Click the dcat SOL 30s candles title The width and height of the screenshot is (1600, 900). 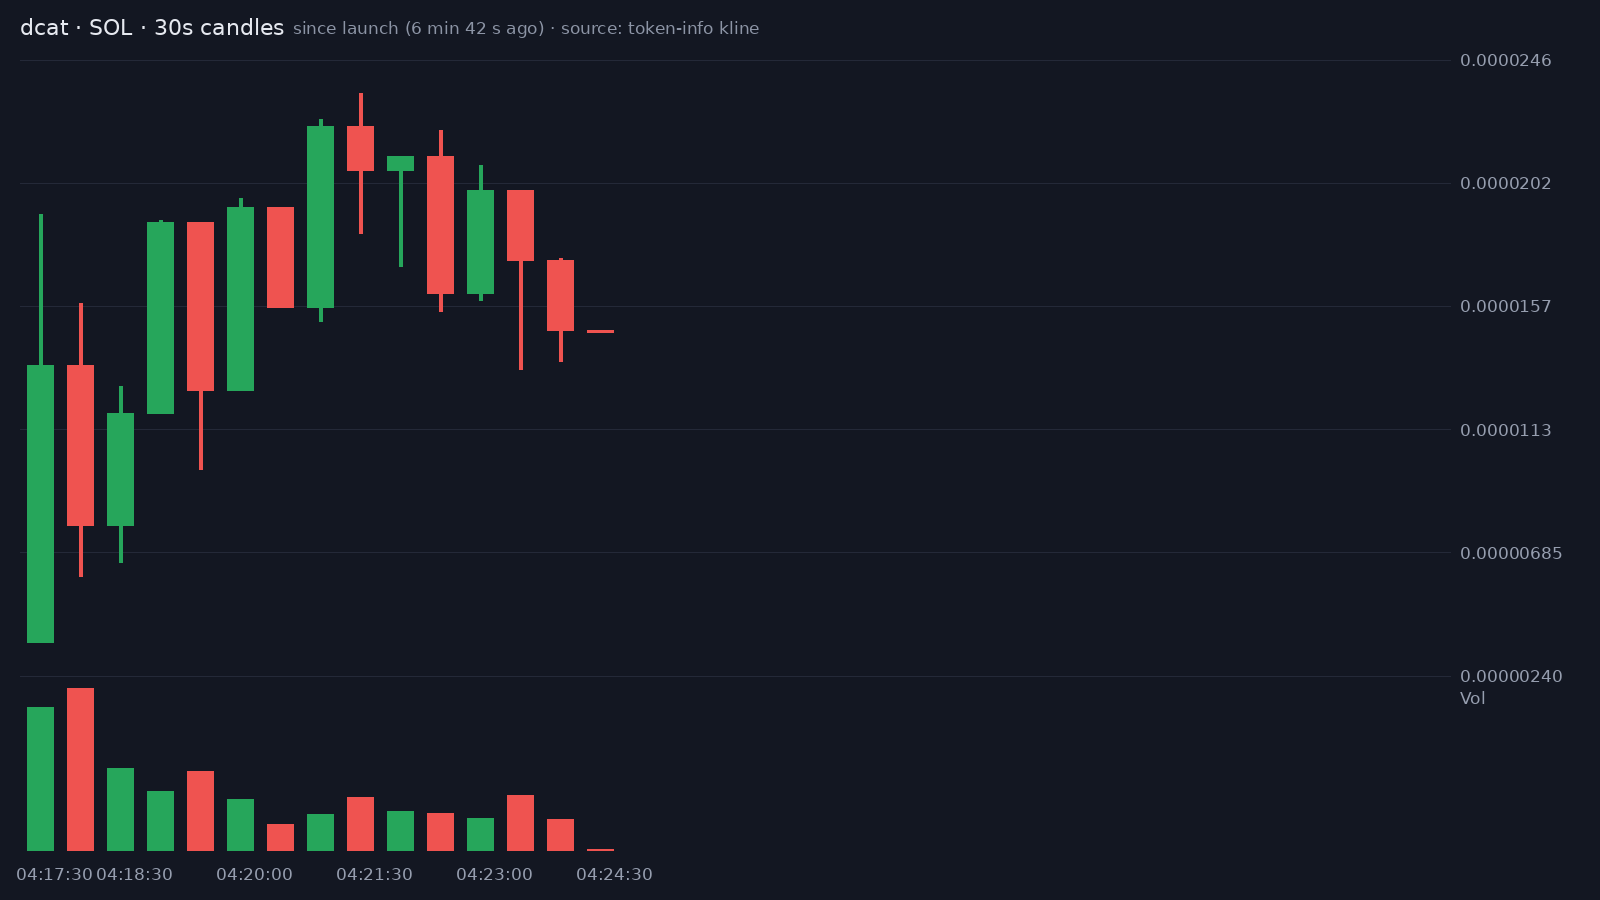152,28
